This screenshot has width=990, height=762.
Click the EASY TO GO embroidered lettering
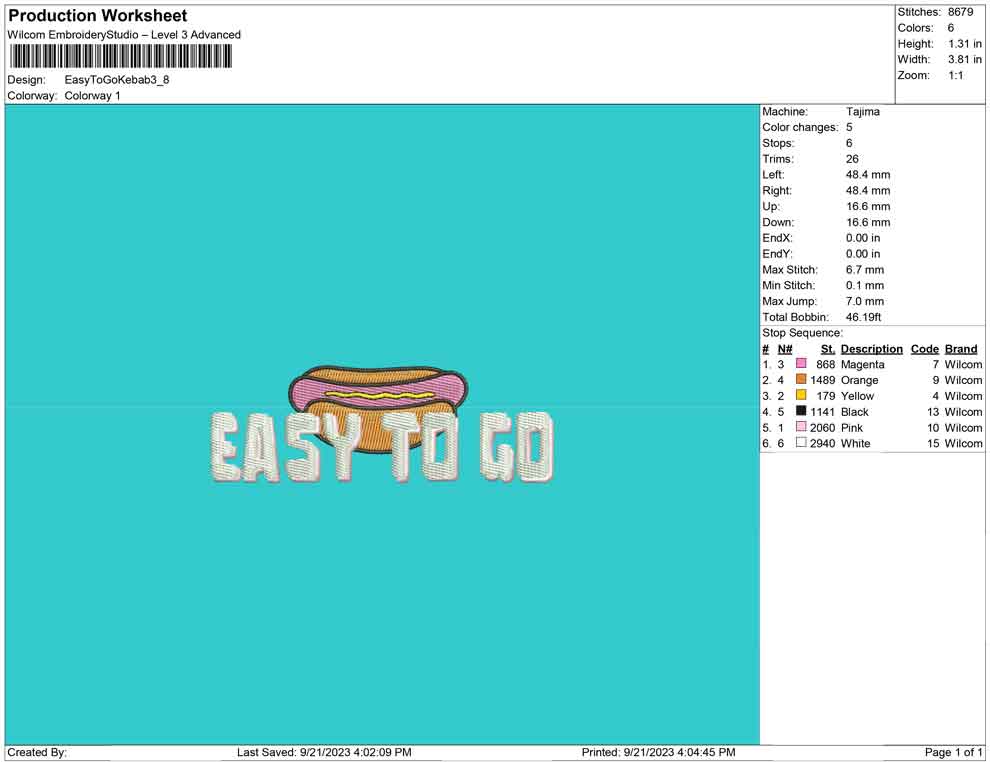[381, 446]
